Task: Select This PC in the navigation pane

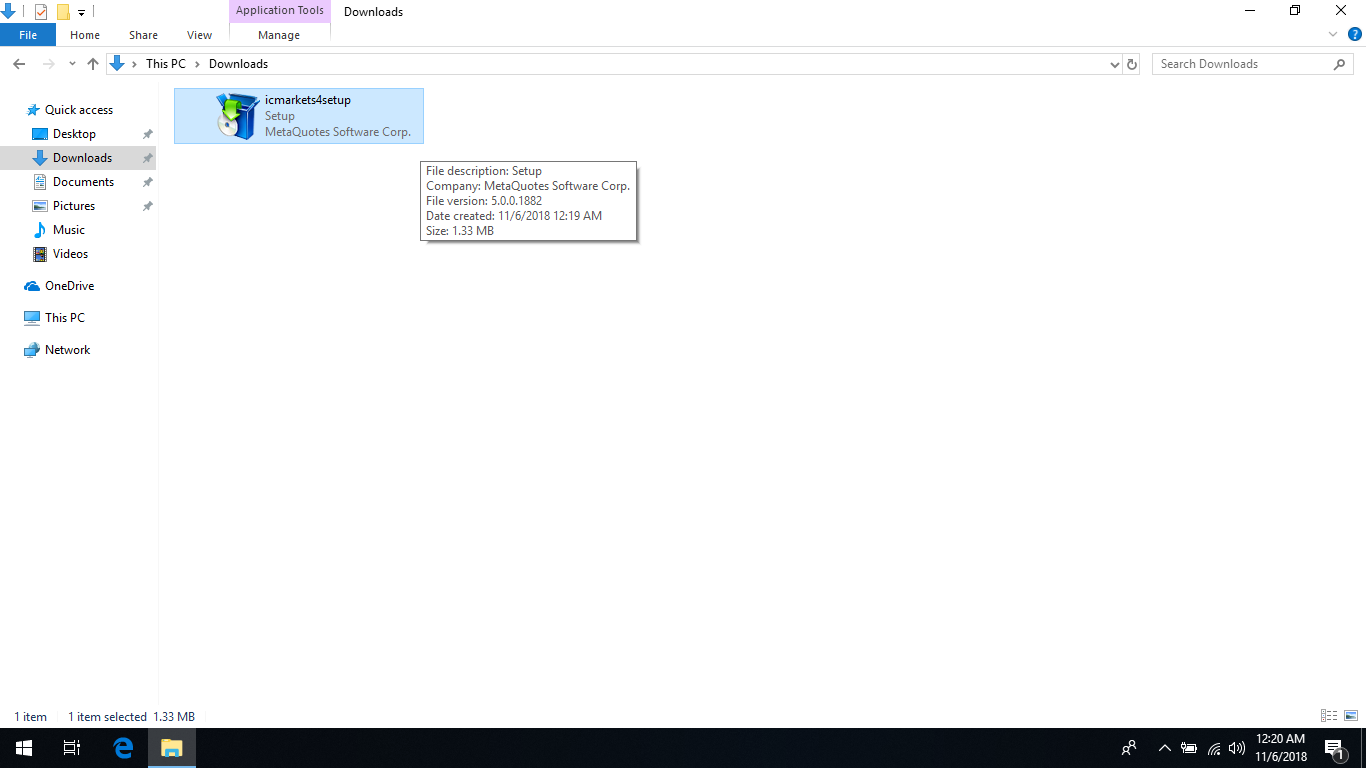Action: pyautogui.click(x=64, y=318)
